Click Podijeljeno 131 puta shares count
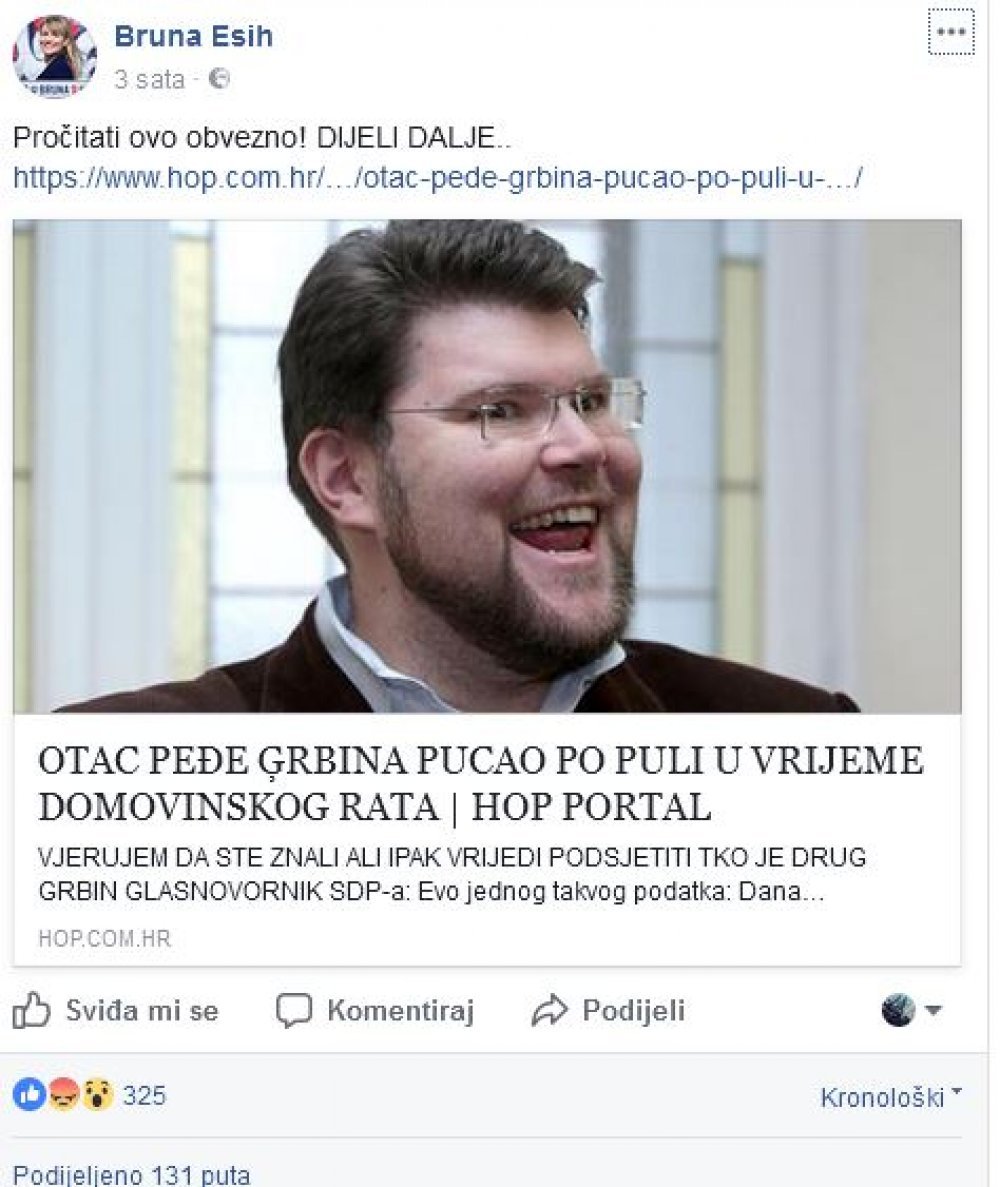Screen dimensions: 1000x1187 click(x=132, y=1174)
